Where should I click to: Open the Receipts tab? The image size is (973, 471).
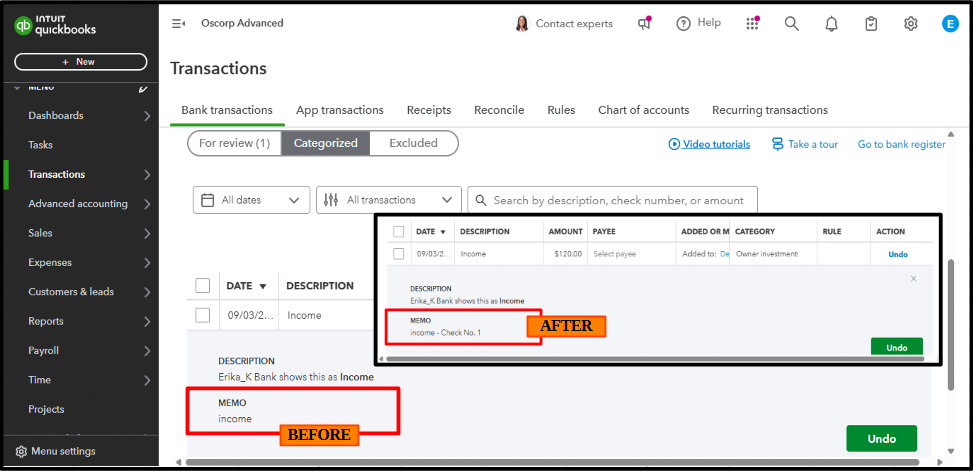point(429,110)
